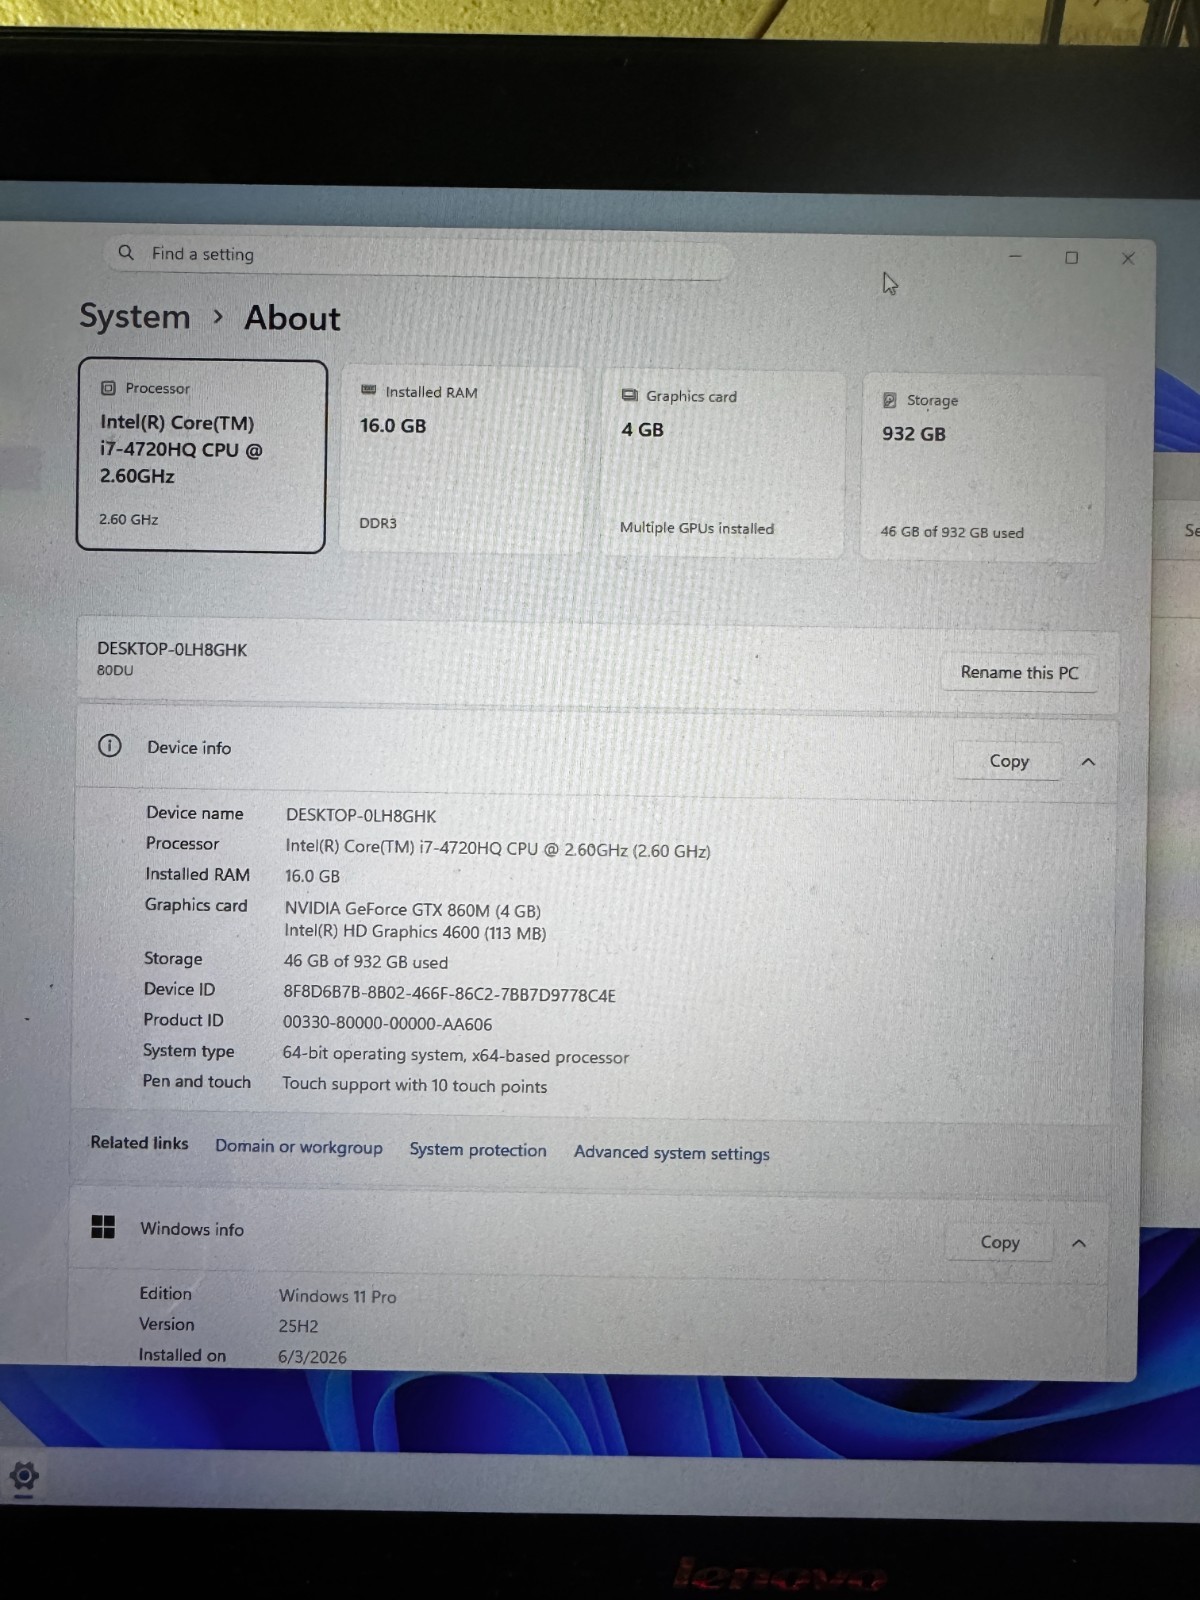
Task: Click Multiple GPUs installed text
Action: coord(697,528)
